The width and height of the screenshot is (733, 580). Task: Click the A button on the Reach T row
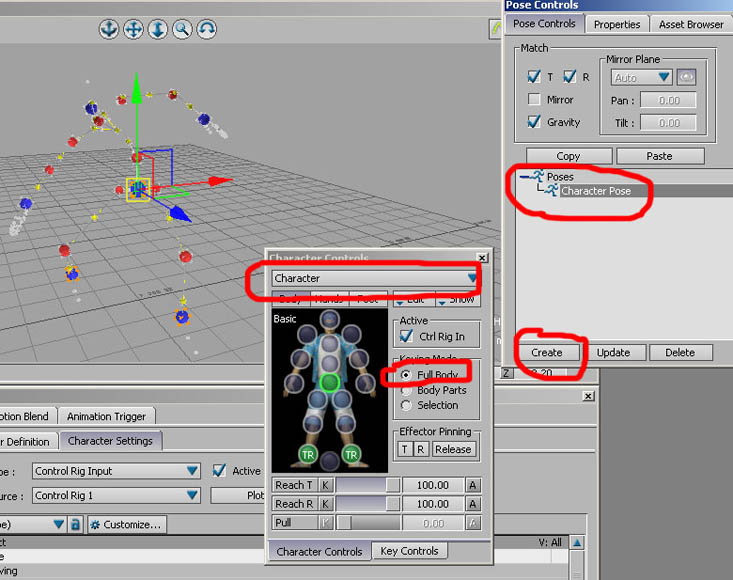click(x=473, y=486)
